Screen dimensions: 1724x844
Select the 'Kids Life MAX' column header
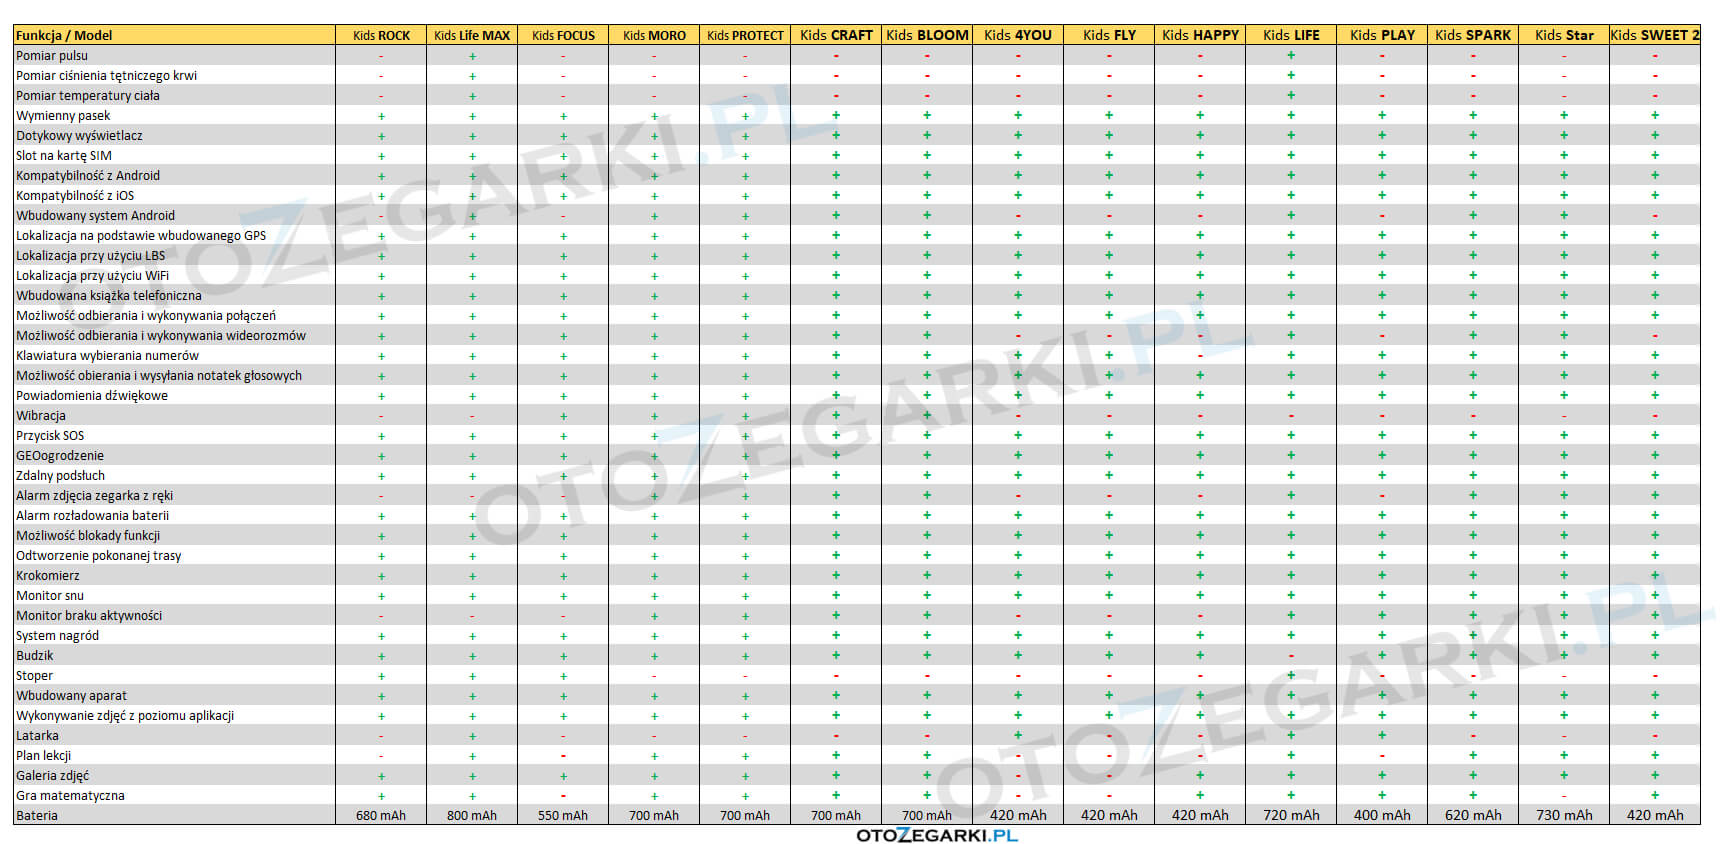472,35
